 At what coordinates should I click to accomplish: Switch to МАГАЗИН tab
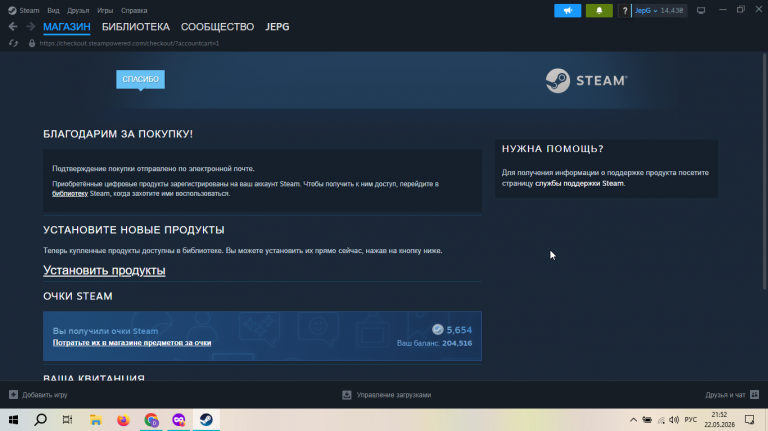point(67,27)
